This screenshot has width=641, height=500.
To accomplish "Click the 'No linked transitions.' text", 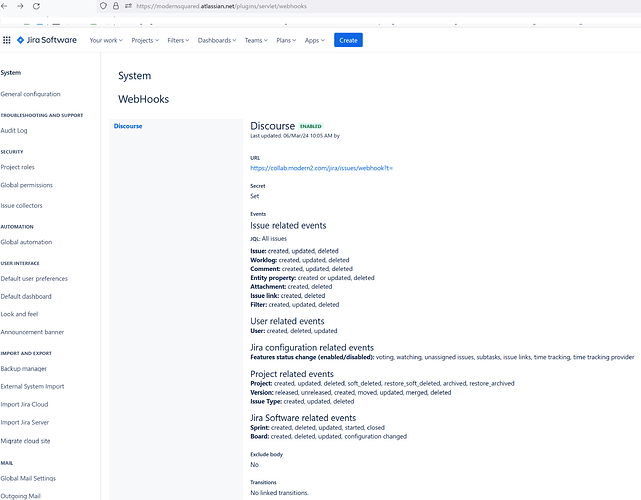I will coord(279,493).
